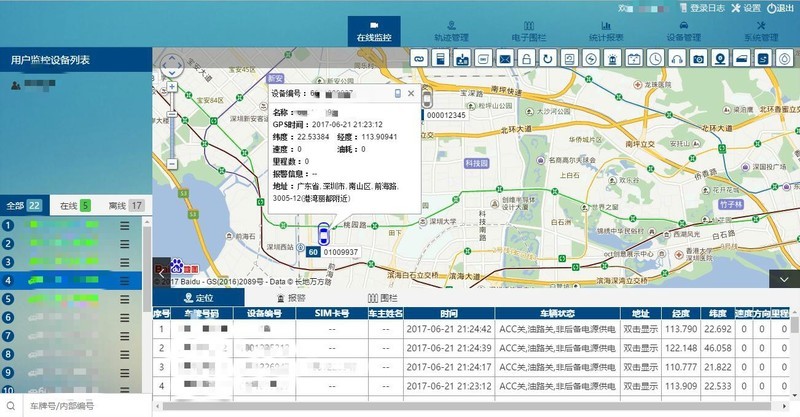Click the download-to-device toolbar icon

(462, 59)
